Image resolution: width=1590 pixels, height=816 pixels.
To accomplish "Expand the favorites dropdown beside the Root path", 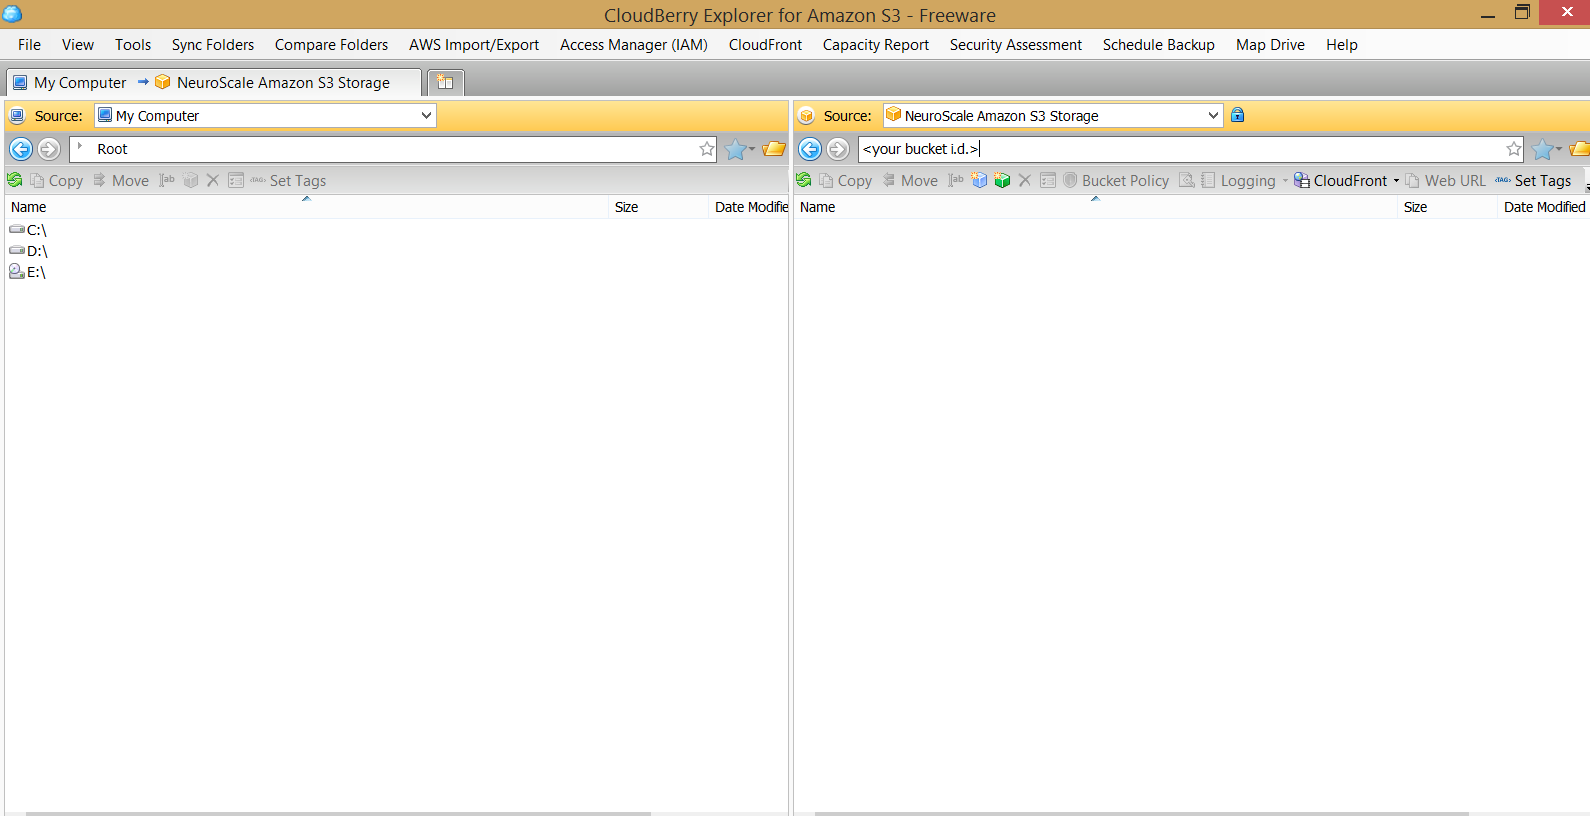I will coord(752,149).
